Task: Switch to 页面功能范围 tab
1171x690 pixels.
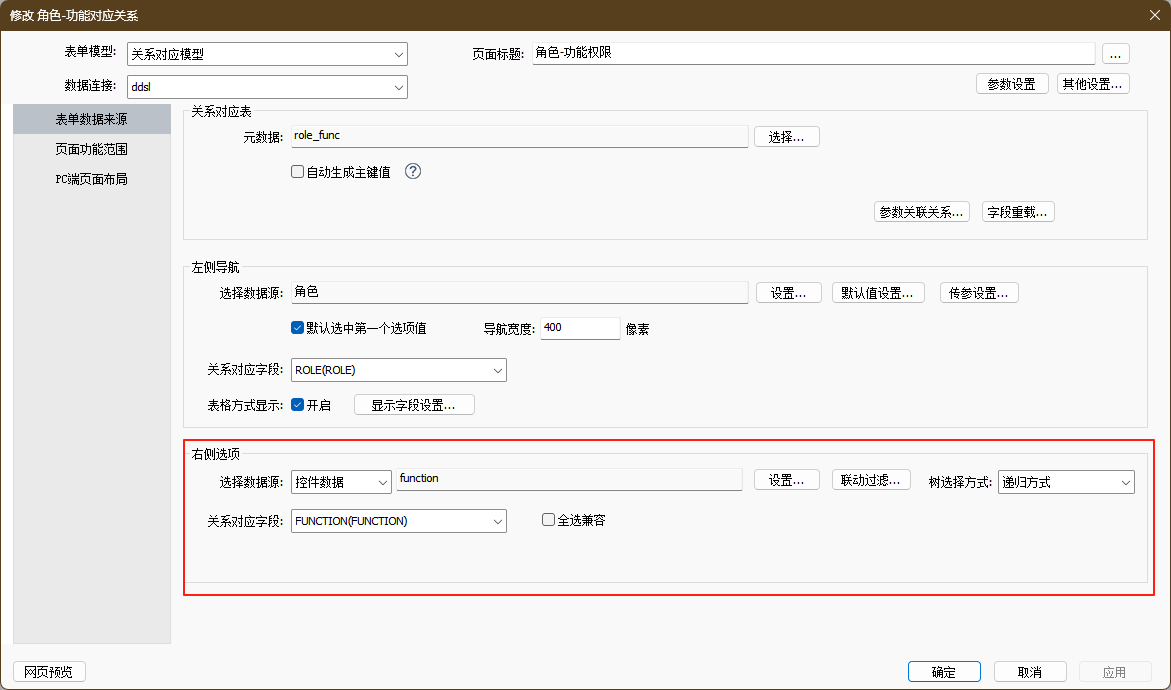Action: click(x=91, y=149)
